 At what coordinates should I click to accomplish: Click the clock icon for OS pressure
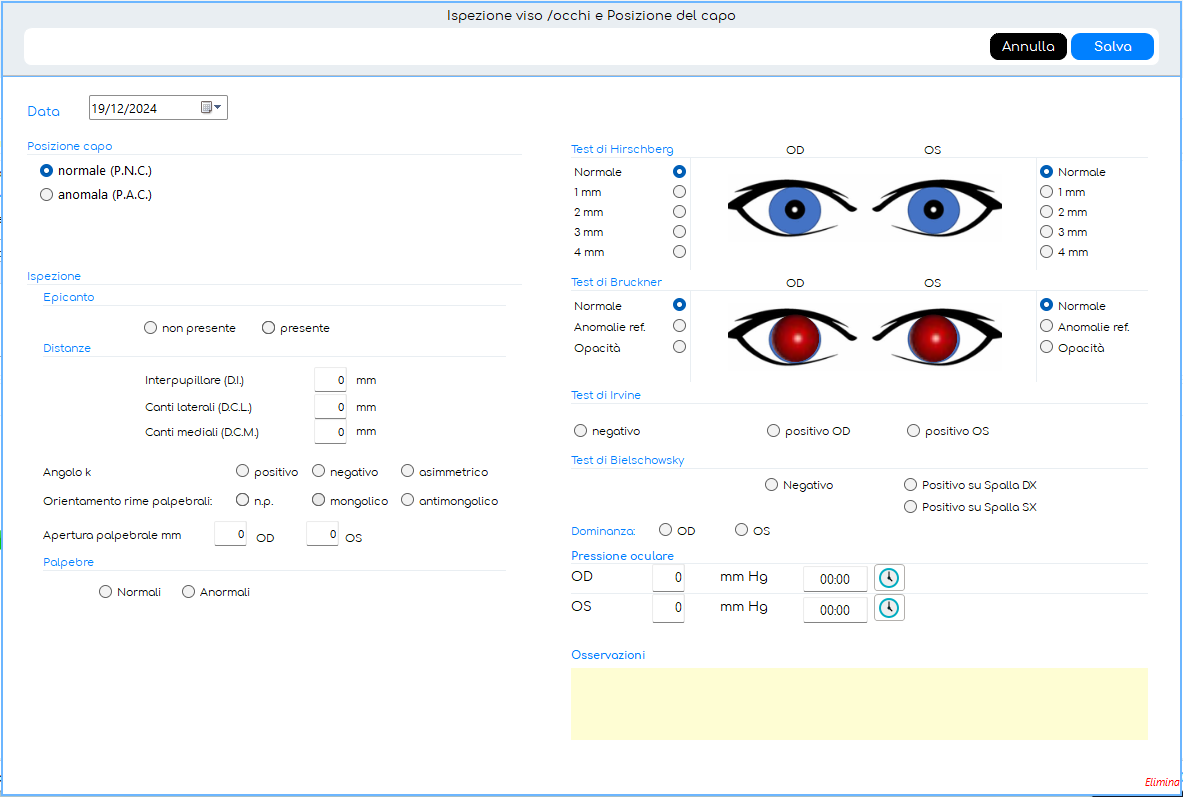pyautogui.click(x=889, y=608)
